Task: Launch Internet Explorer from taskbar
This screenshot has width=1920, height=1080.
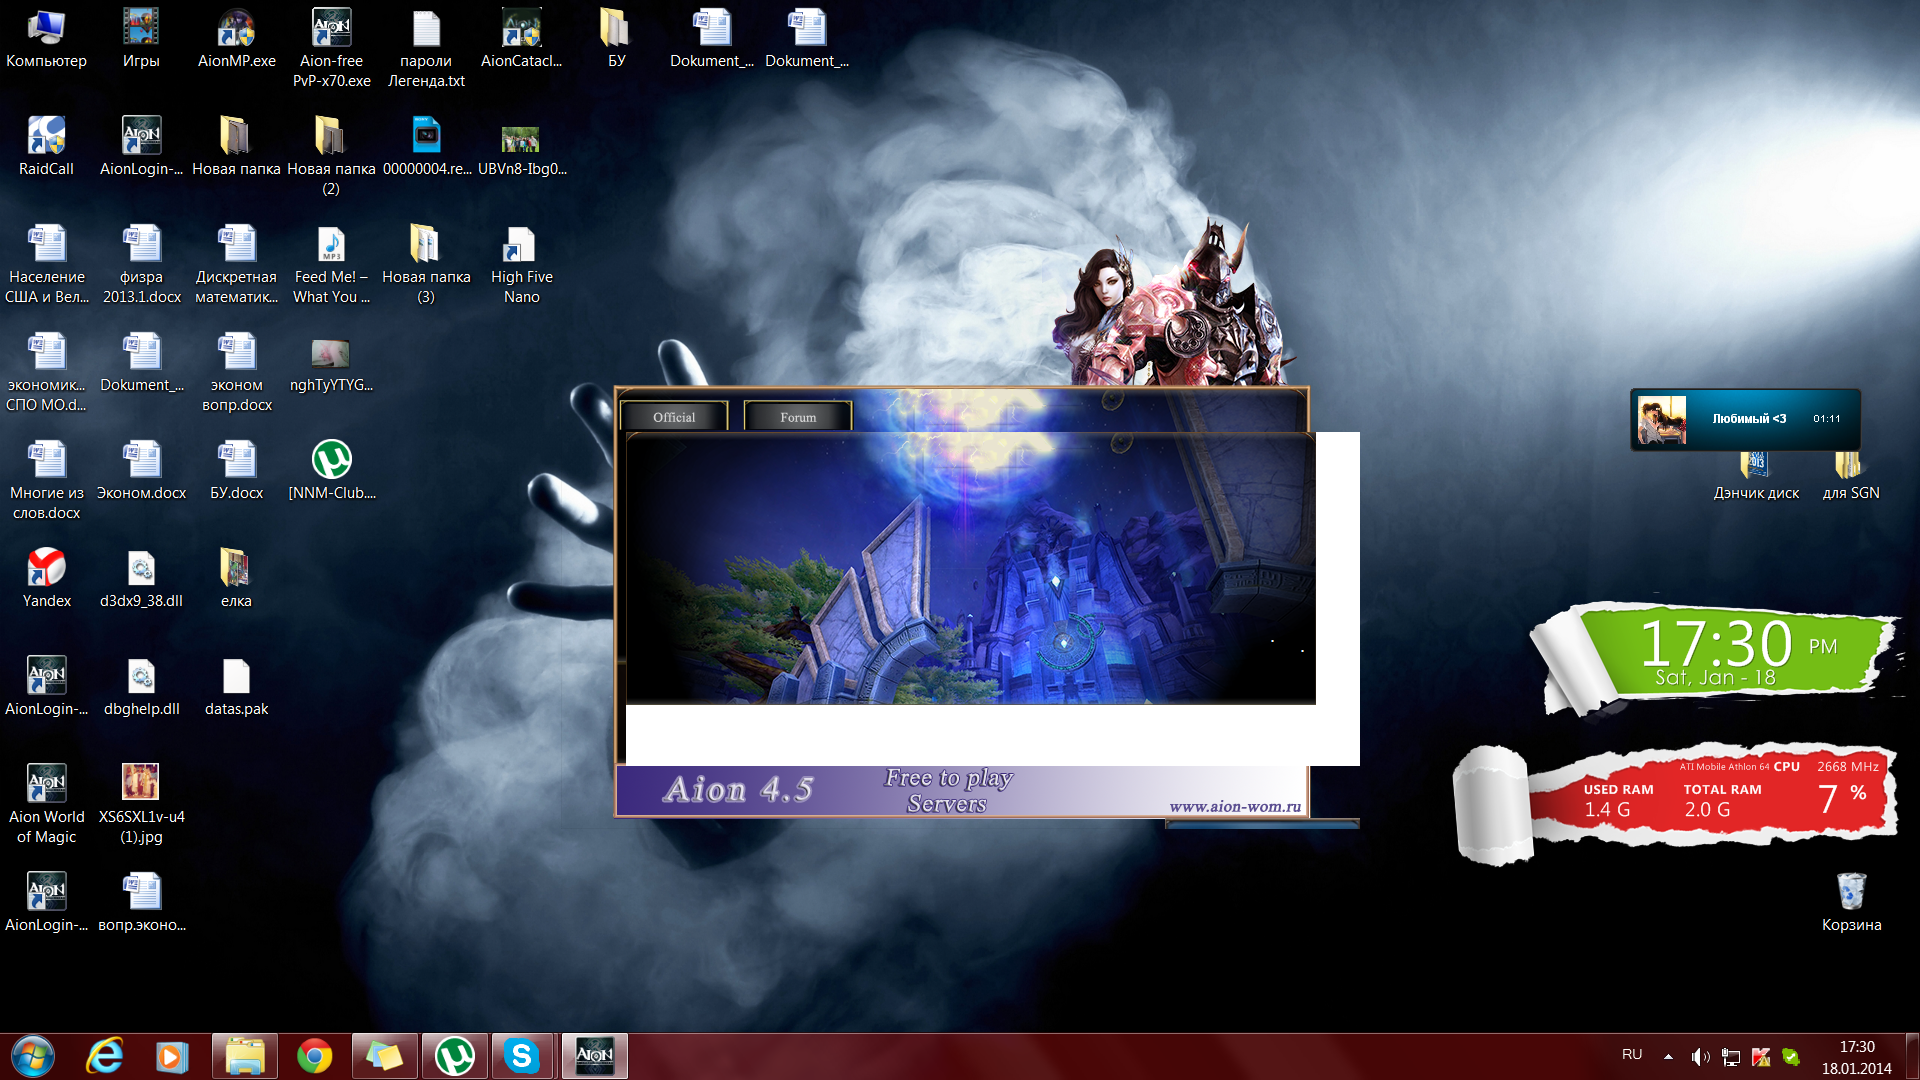Action: point(105,1056)
